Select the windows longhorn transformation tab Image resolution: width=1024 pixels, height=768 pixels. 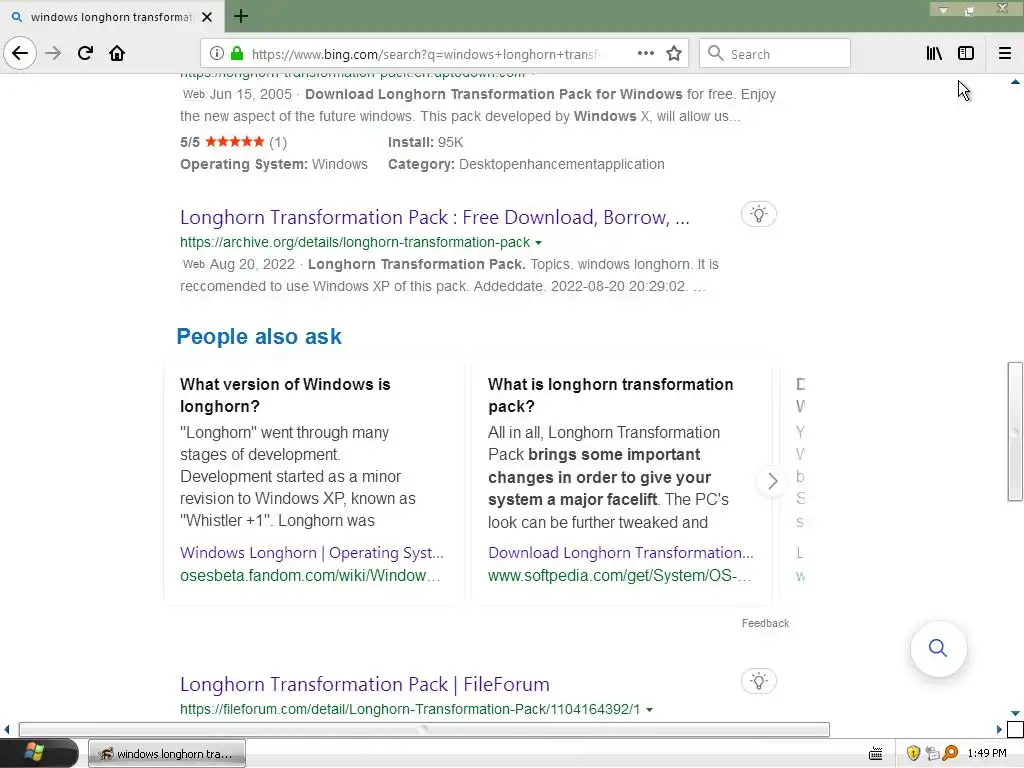[x=112, y=17]
